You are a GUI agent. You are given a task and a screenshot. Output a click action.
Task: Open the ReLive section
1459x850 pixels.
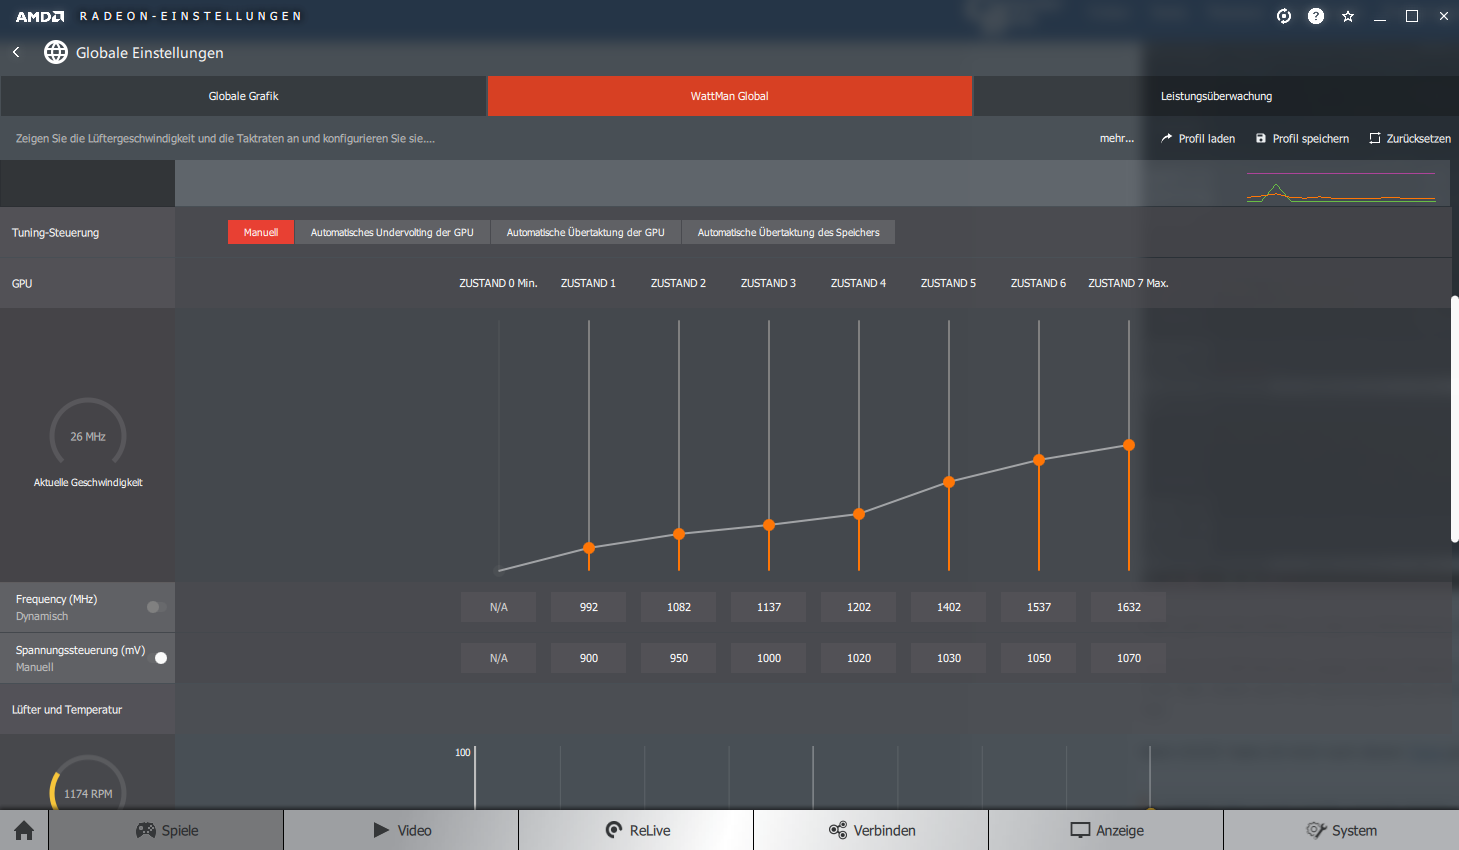tap(636, 830)
